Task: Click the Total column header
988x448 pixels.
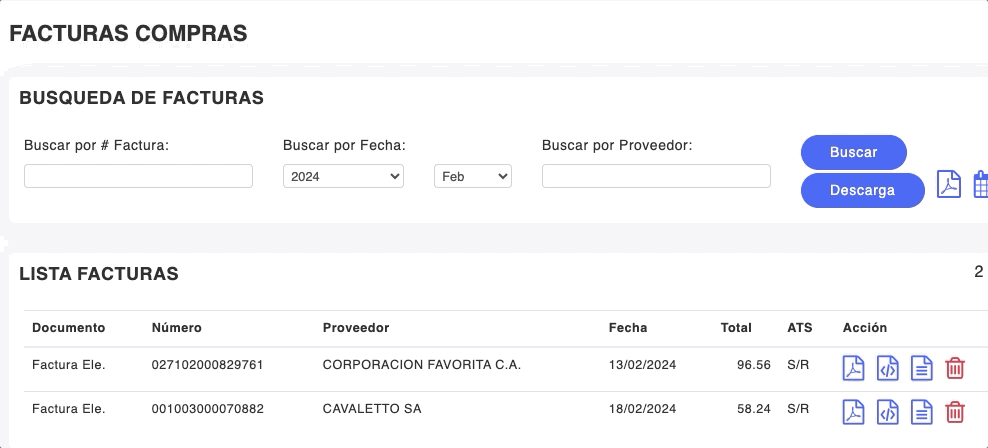Action: [736, 328]
